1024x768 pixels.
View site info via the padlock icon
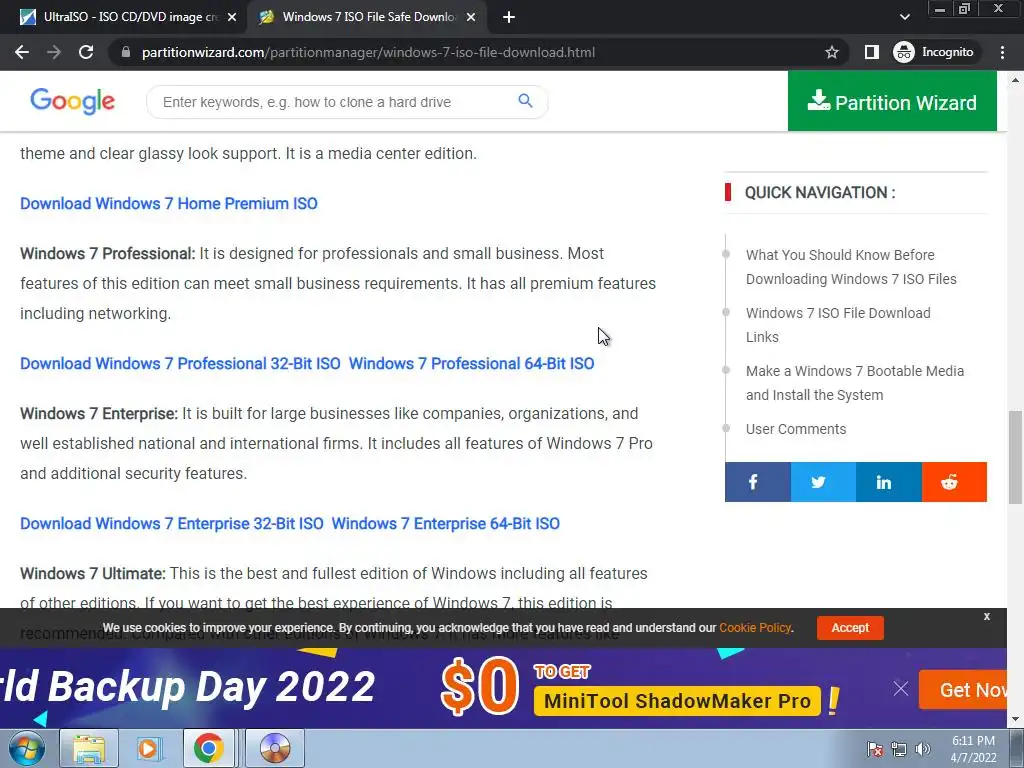126,52
